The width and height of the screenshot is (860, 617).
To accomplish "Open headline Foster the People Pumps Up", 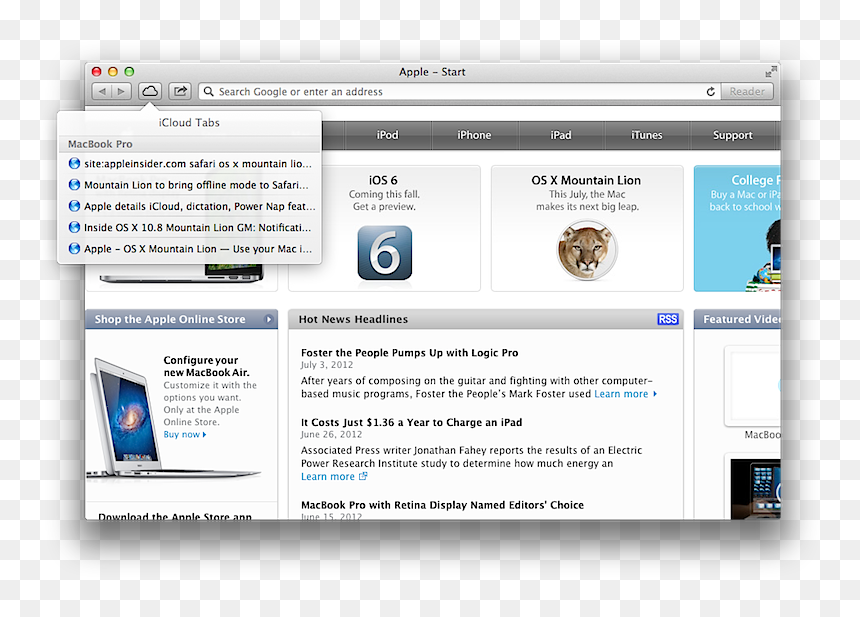I will 410,353.
